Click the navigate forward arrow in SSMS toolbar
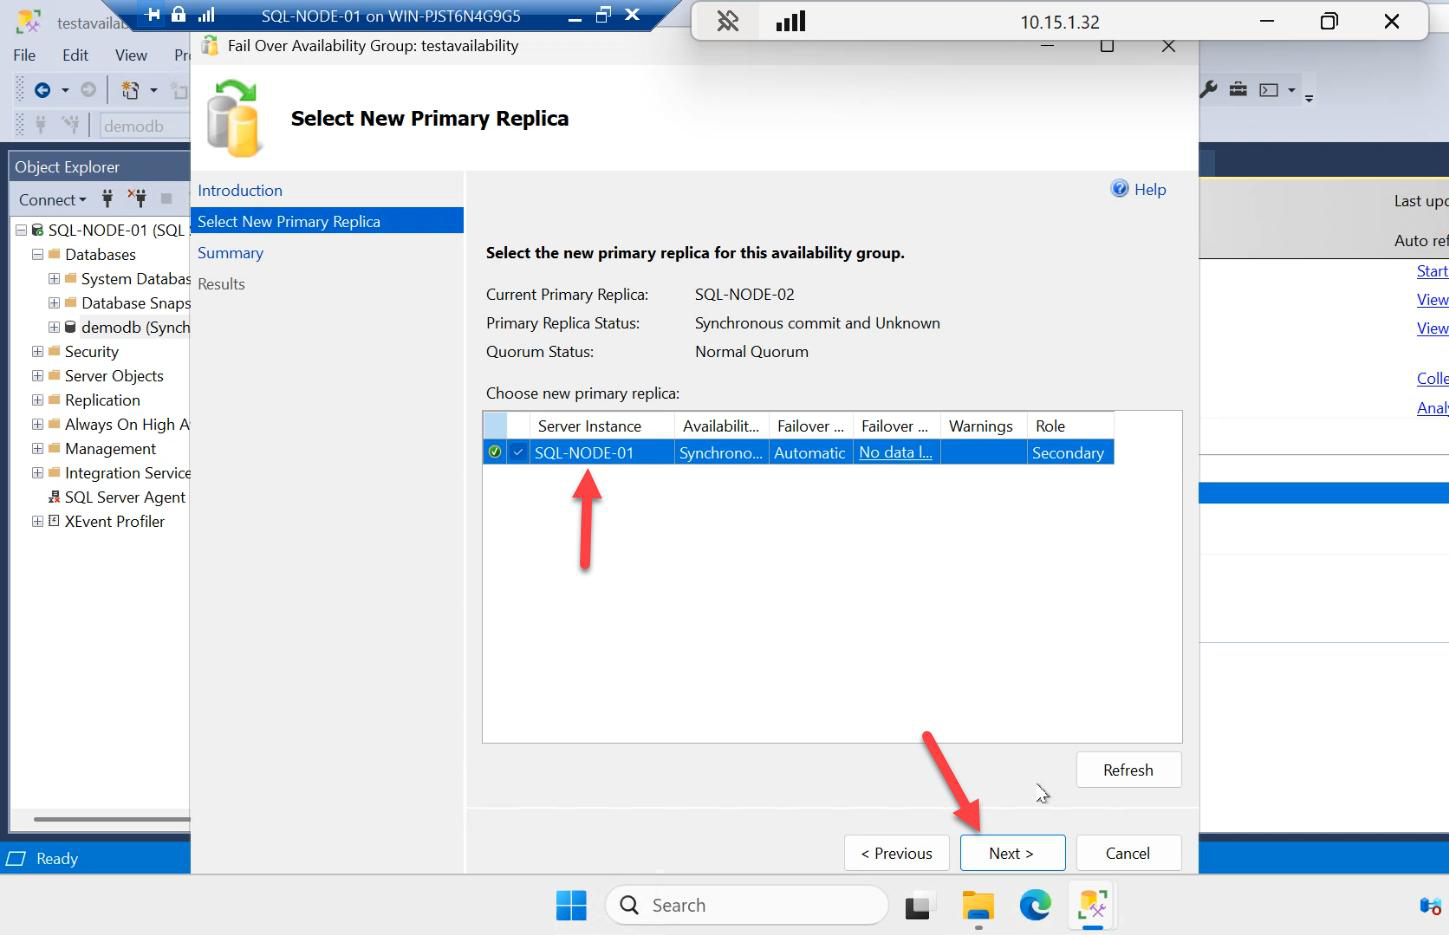Screen dimensions: 1449x935 pyautogui.click(x=88, y=90)
